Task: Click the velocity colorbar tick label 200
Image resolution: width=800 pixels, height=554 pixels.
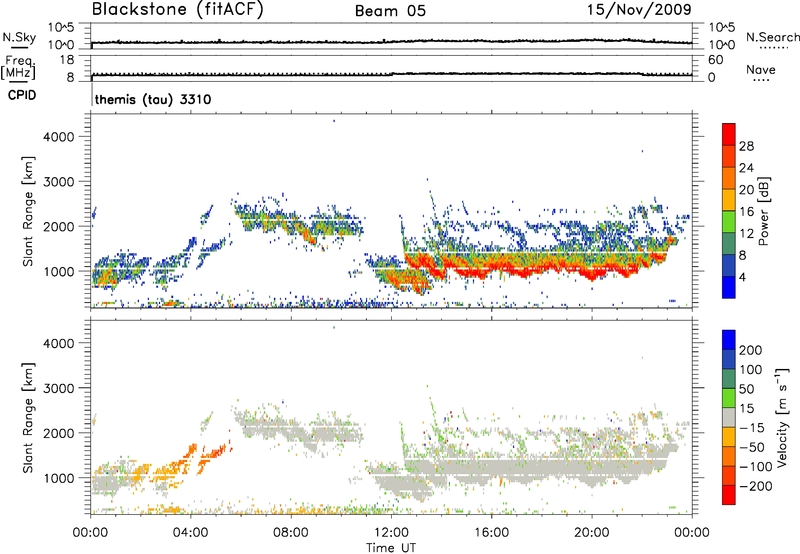Action: (x=751, y=350)
